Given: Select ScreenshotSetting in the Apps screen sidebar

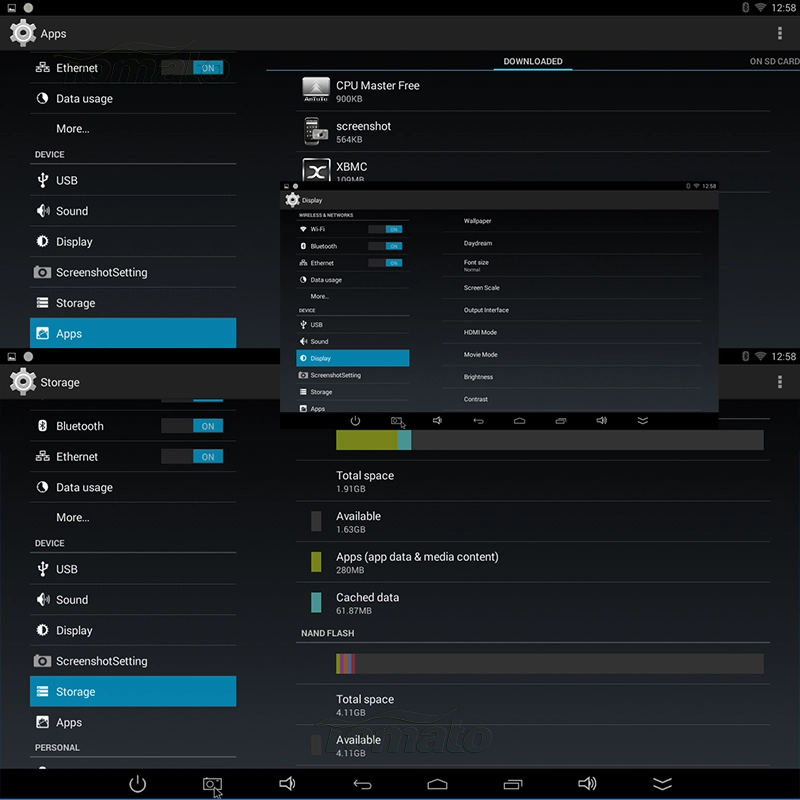Looking at the screenshot, I should coord(133,272).
